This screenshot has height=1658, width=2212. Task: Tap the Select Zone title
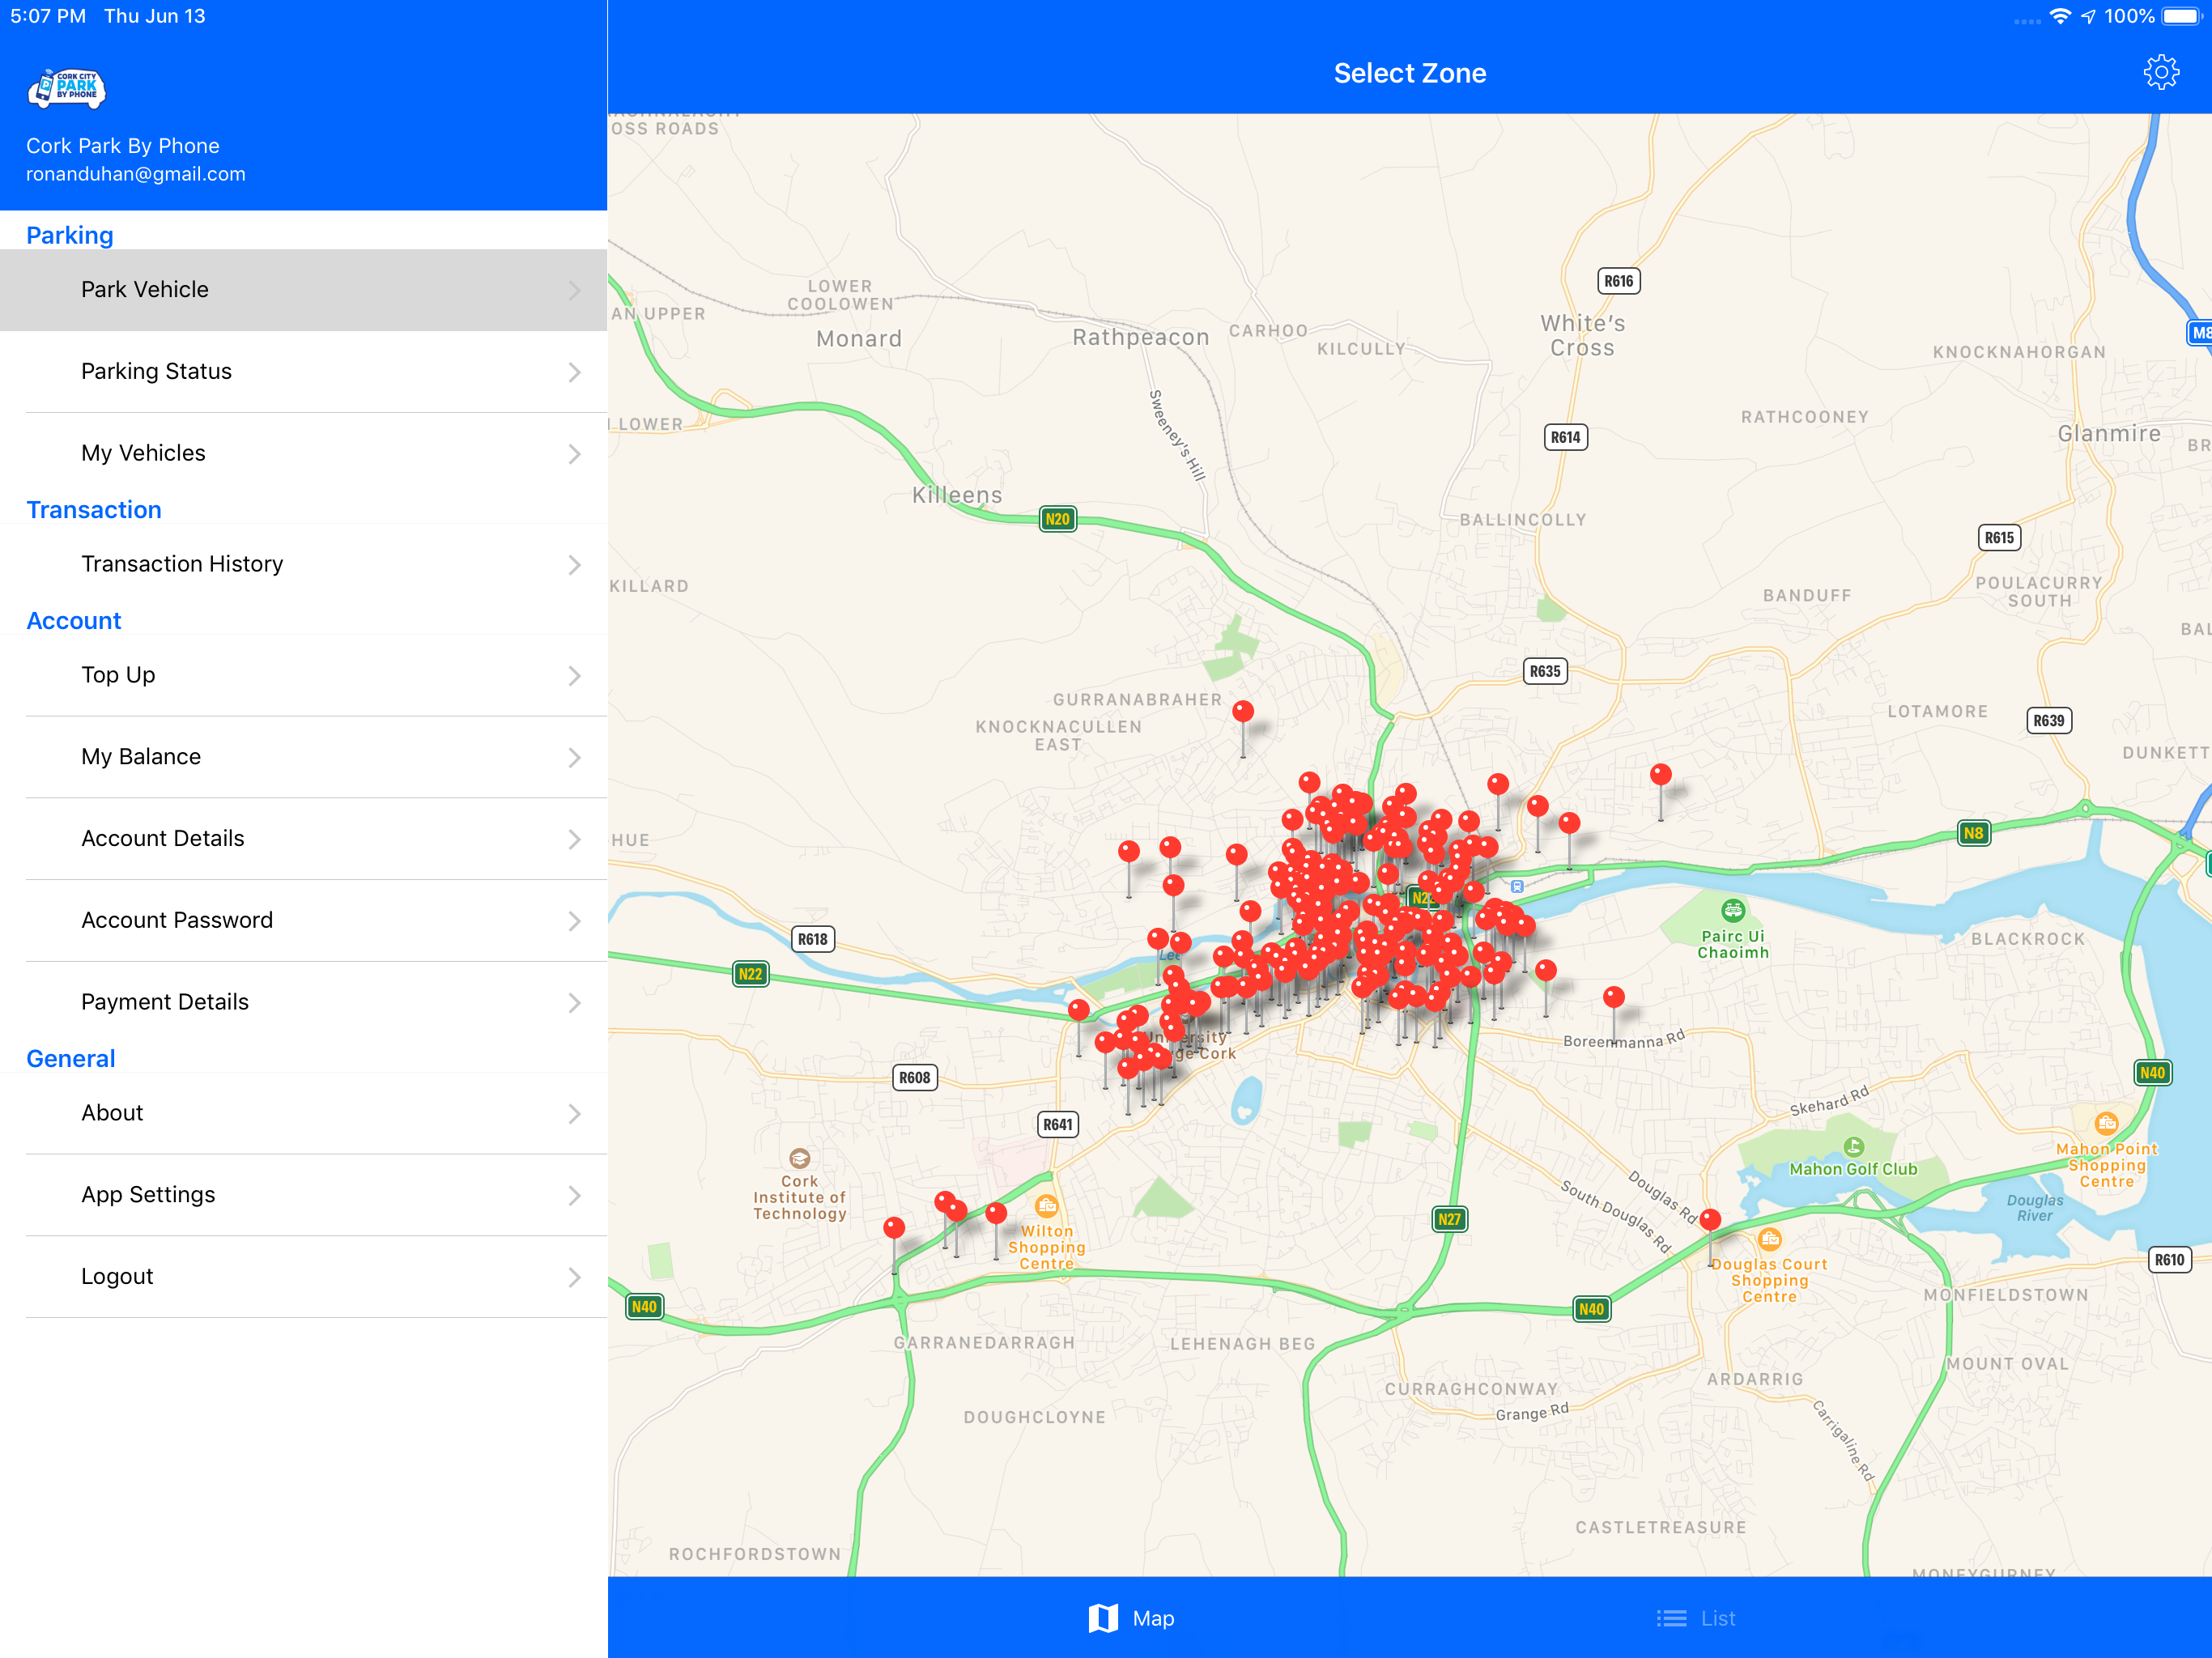pyautogui.click(x=1409, y=73)
